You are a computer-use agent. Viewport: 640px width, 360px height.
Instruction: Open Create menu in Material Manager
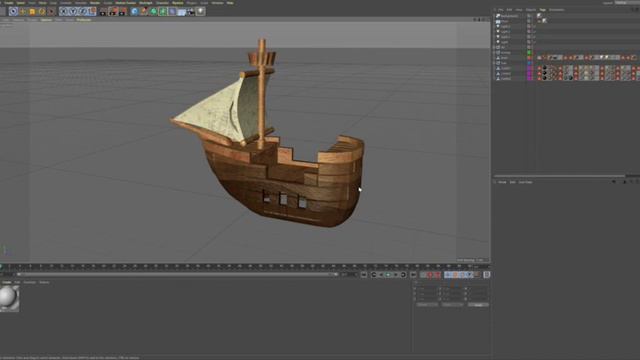pyautogui.click(x=7, y=282)
